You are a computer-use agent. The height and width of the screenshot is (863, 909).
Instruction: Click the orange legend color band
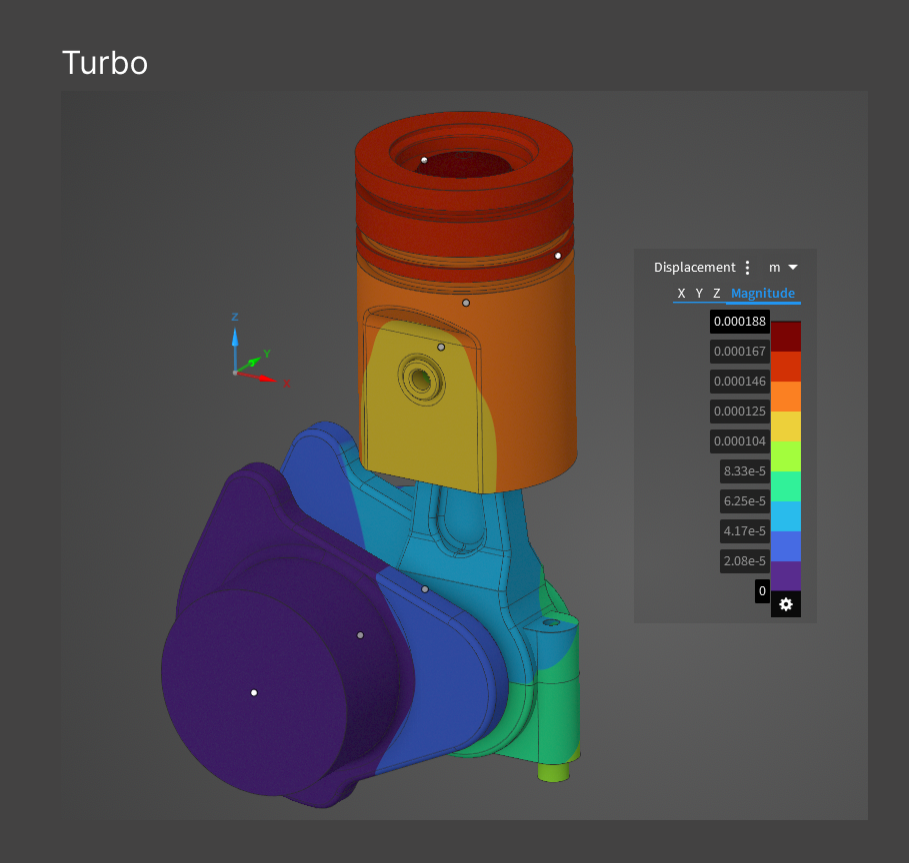click(x=786, y=396)
